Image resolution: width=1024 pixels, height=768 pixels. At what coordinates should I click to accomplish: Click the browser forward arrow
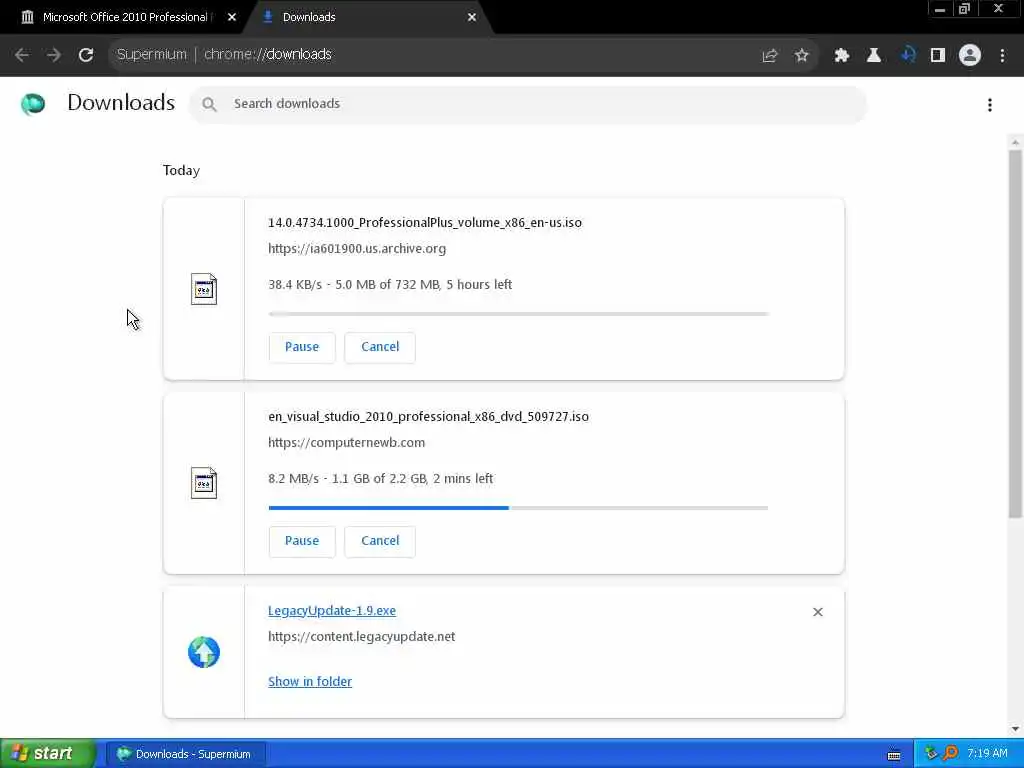54,55
